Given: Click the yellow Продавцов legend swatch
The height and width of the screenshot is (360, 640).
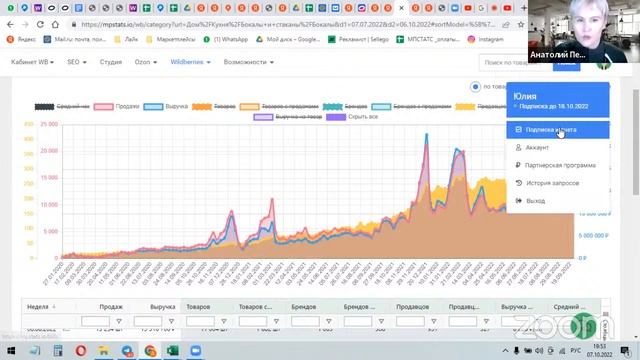Looking at the screenshot, I should (465, 107).
